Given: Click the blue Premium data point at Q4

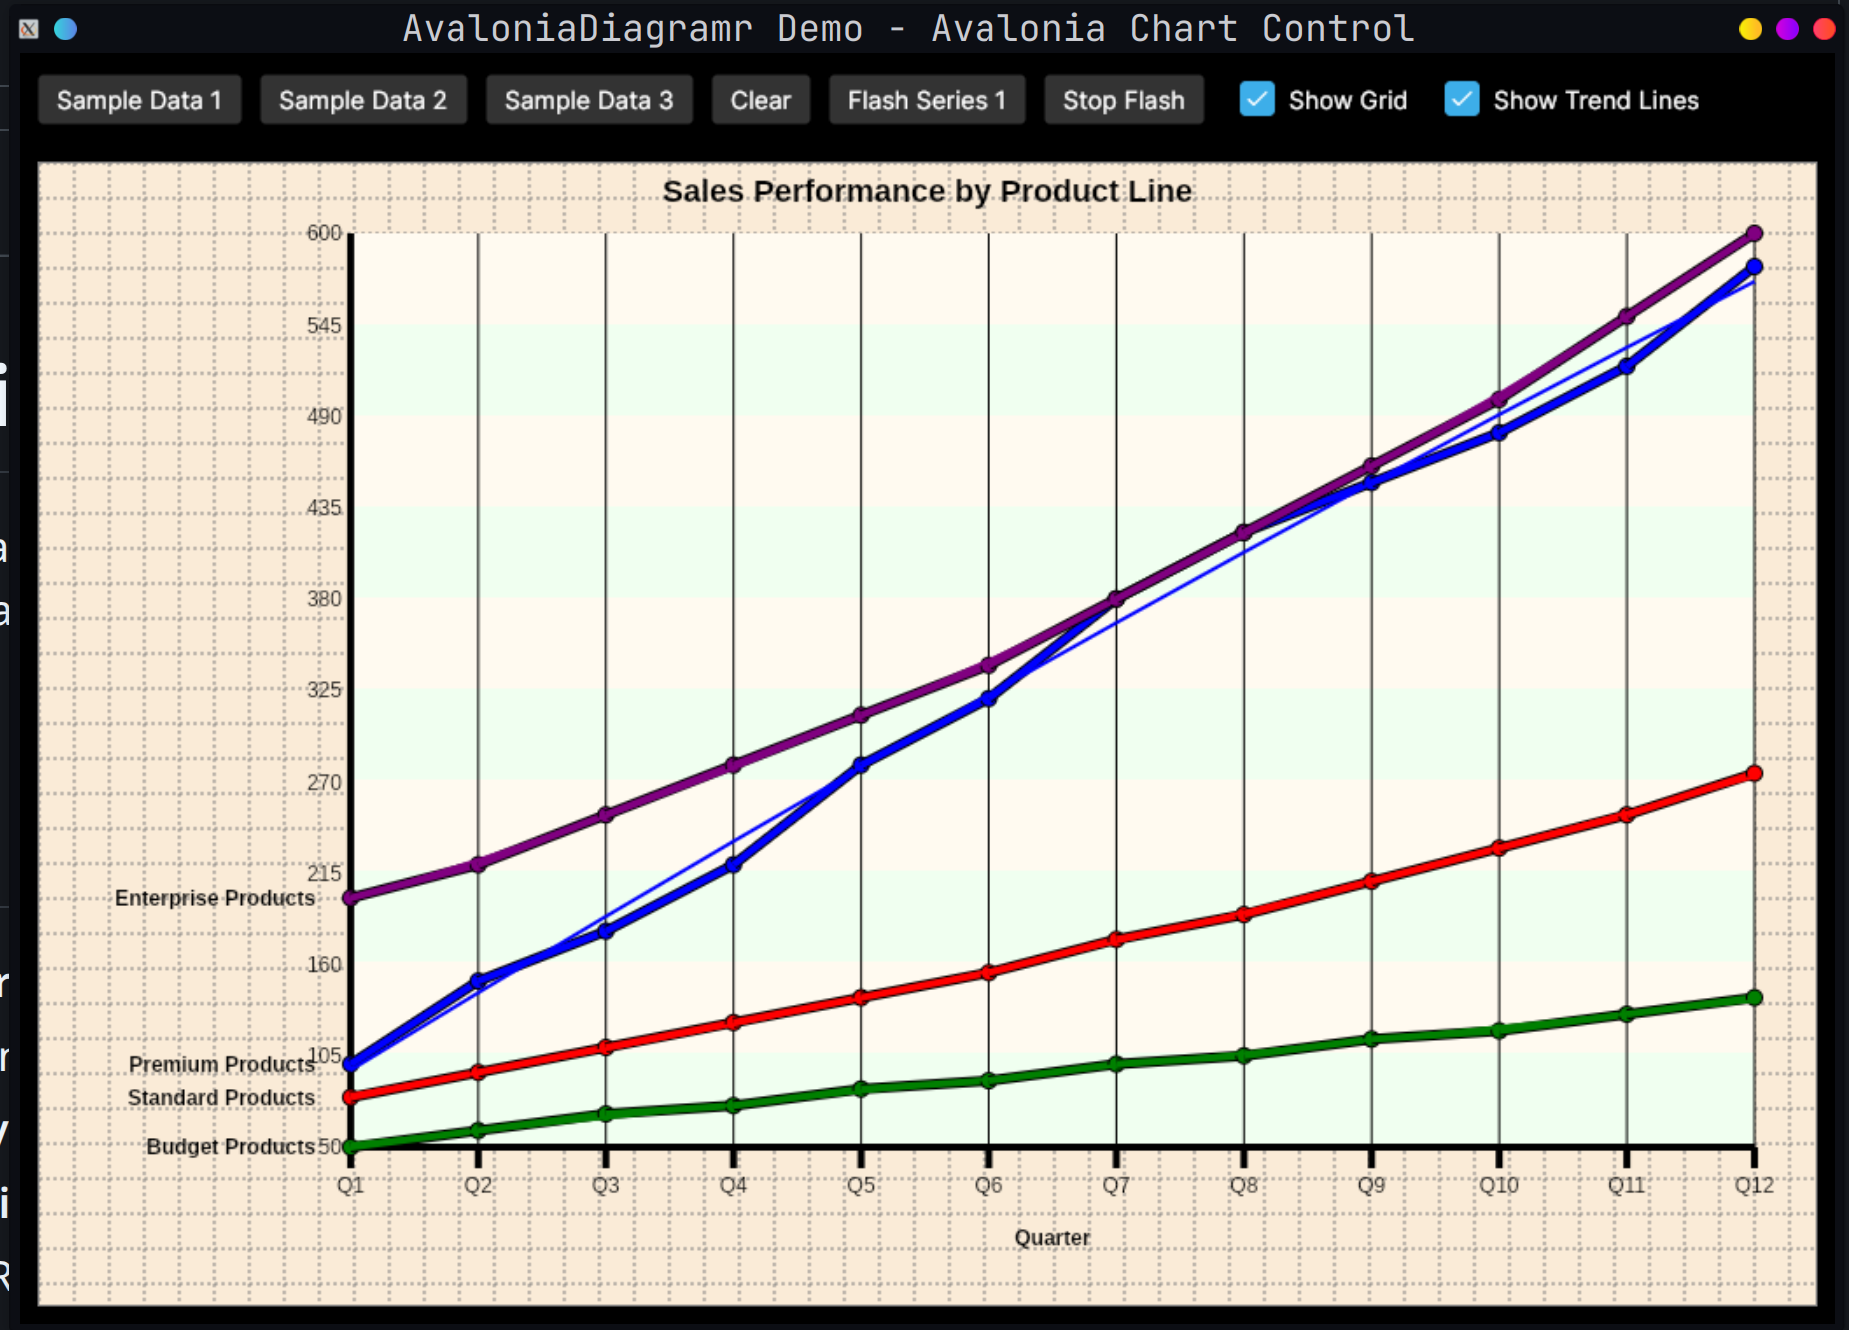Looking at the screenshot, I should pyautogui.click(x=733, y=864).
